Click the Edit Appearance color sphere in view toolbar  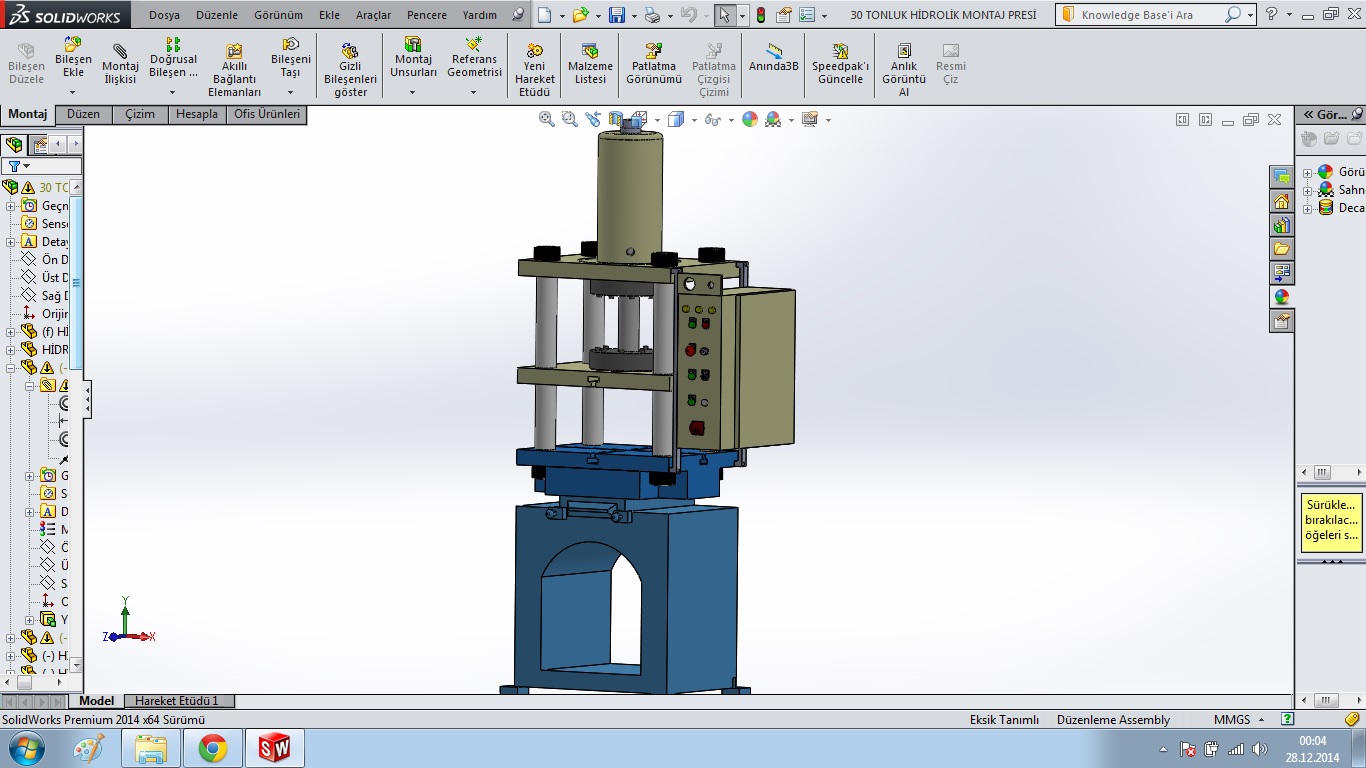tap(750, 119)
